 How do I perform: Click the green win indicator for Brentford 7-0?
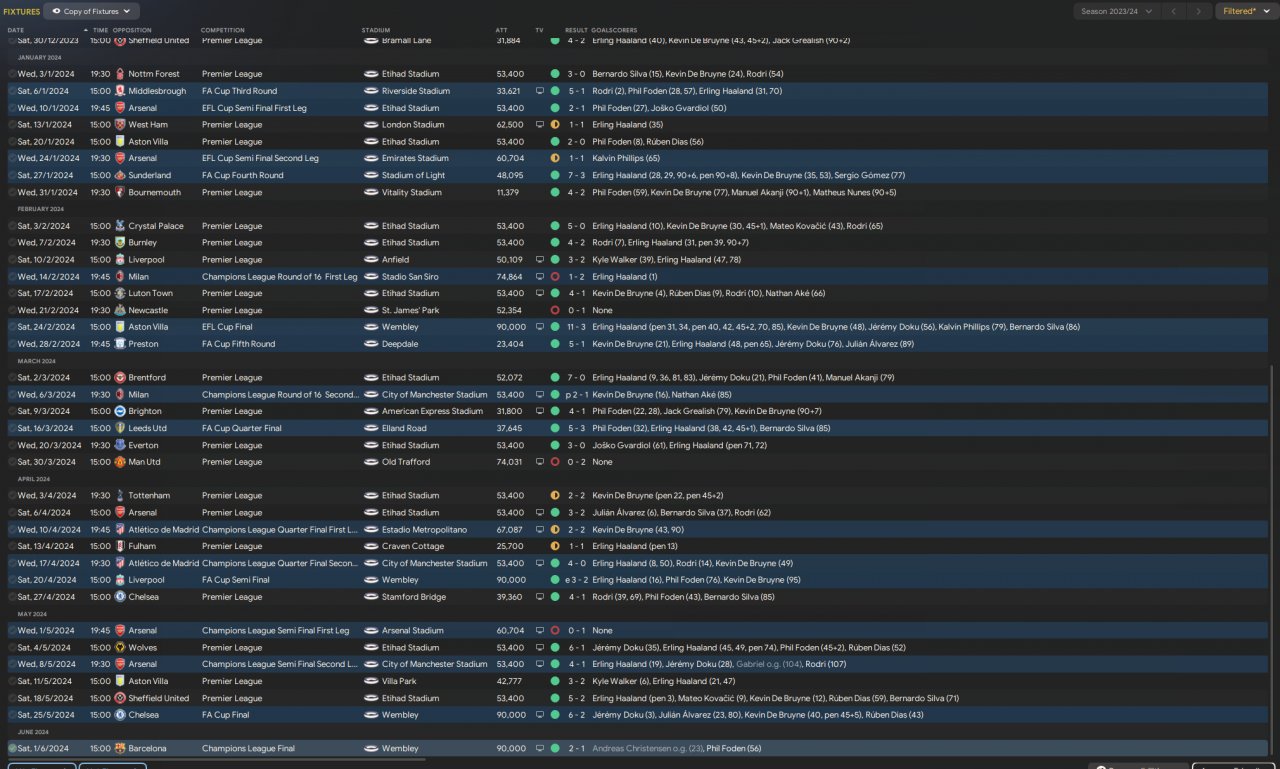pyautogui.click(x=555, y=378)
